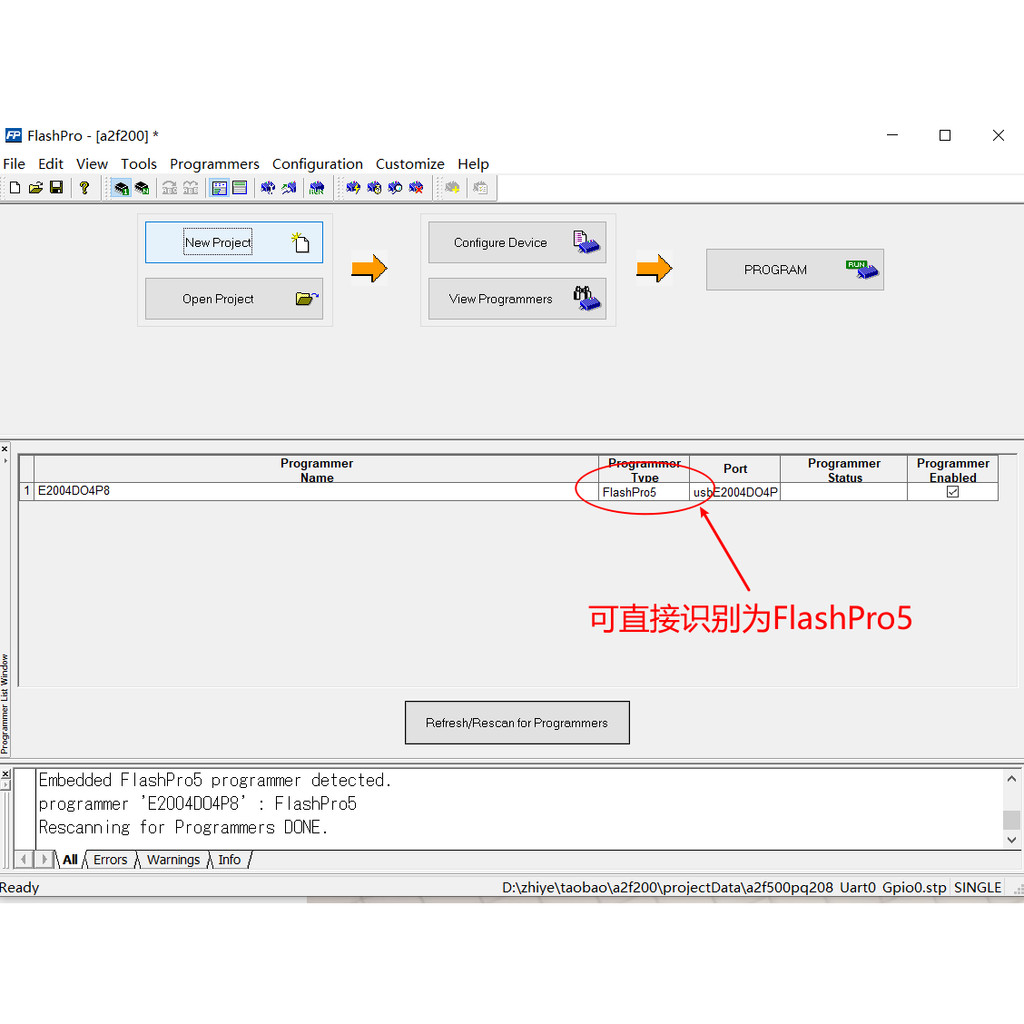Select single device mode chip icon

[x=121, y=188]
